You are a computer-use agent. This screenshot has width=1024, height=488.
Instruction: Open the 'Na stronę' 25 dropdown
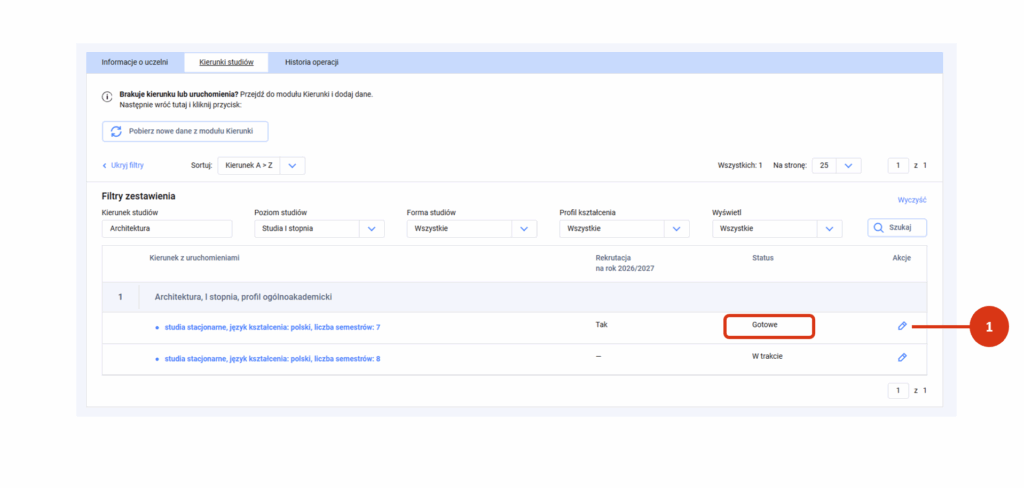tap(836, 165)
